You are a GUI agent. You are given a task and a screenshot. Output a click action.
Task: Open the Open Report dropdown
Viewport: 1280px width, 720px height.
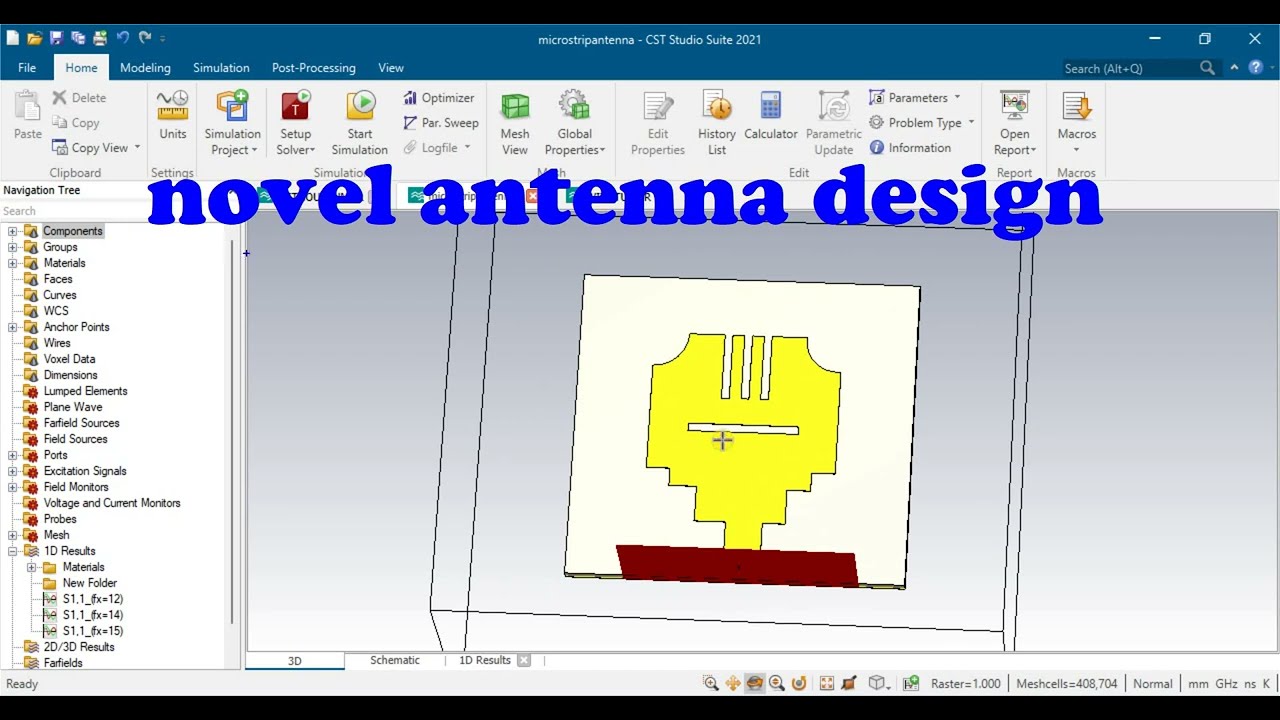coord(1015,122)
